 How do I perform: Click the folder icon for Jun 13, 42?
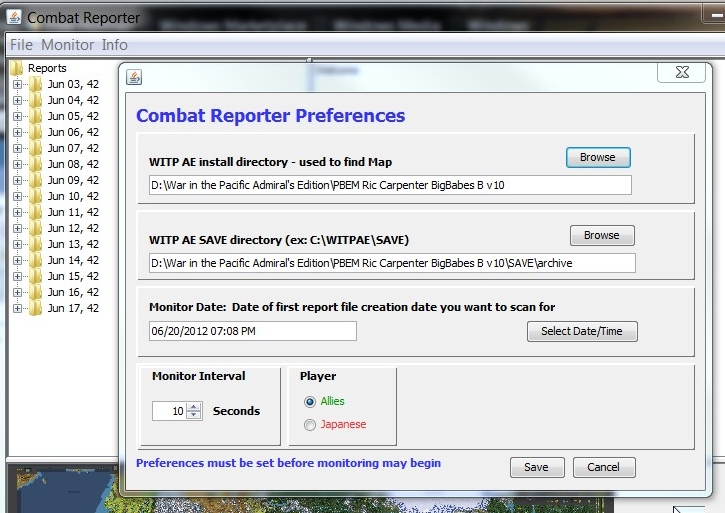[36, 244]
